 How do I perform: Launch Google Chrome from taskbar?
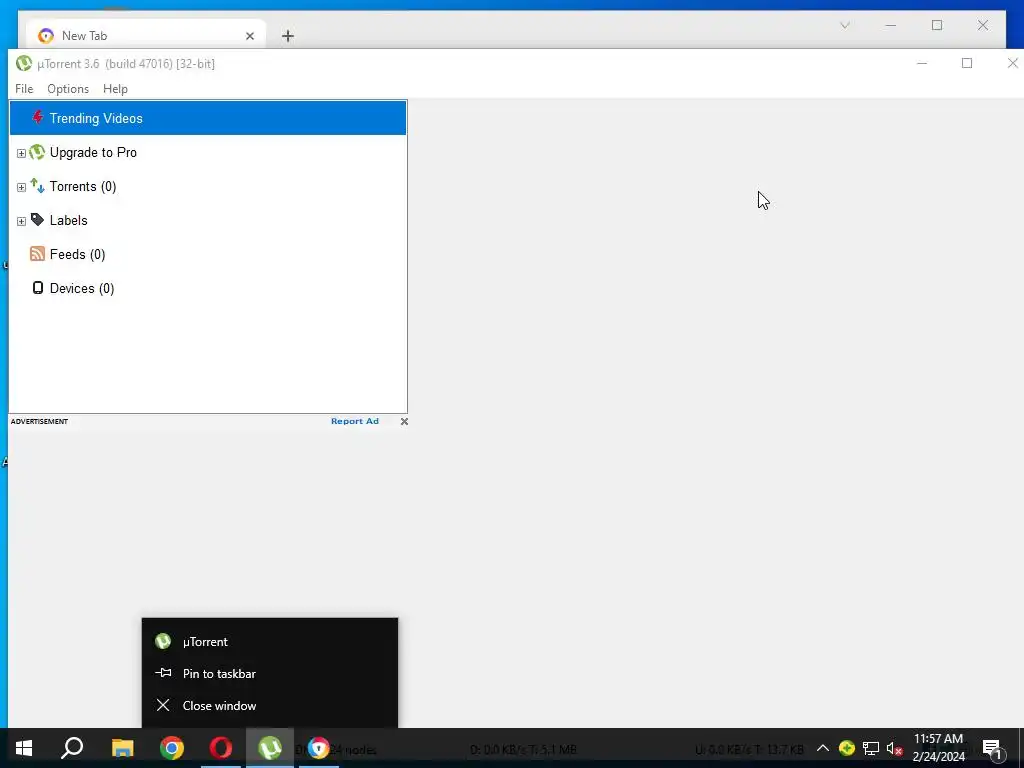pyautogui.click(x=172, y=748)
